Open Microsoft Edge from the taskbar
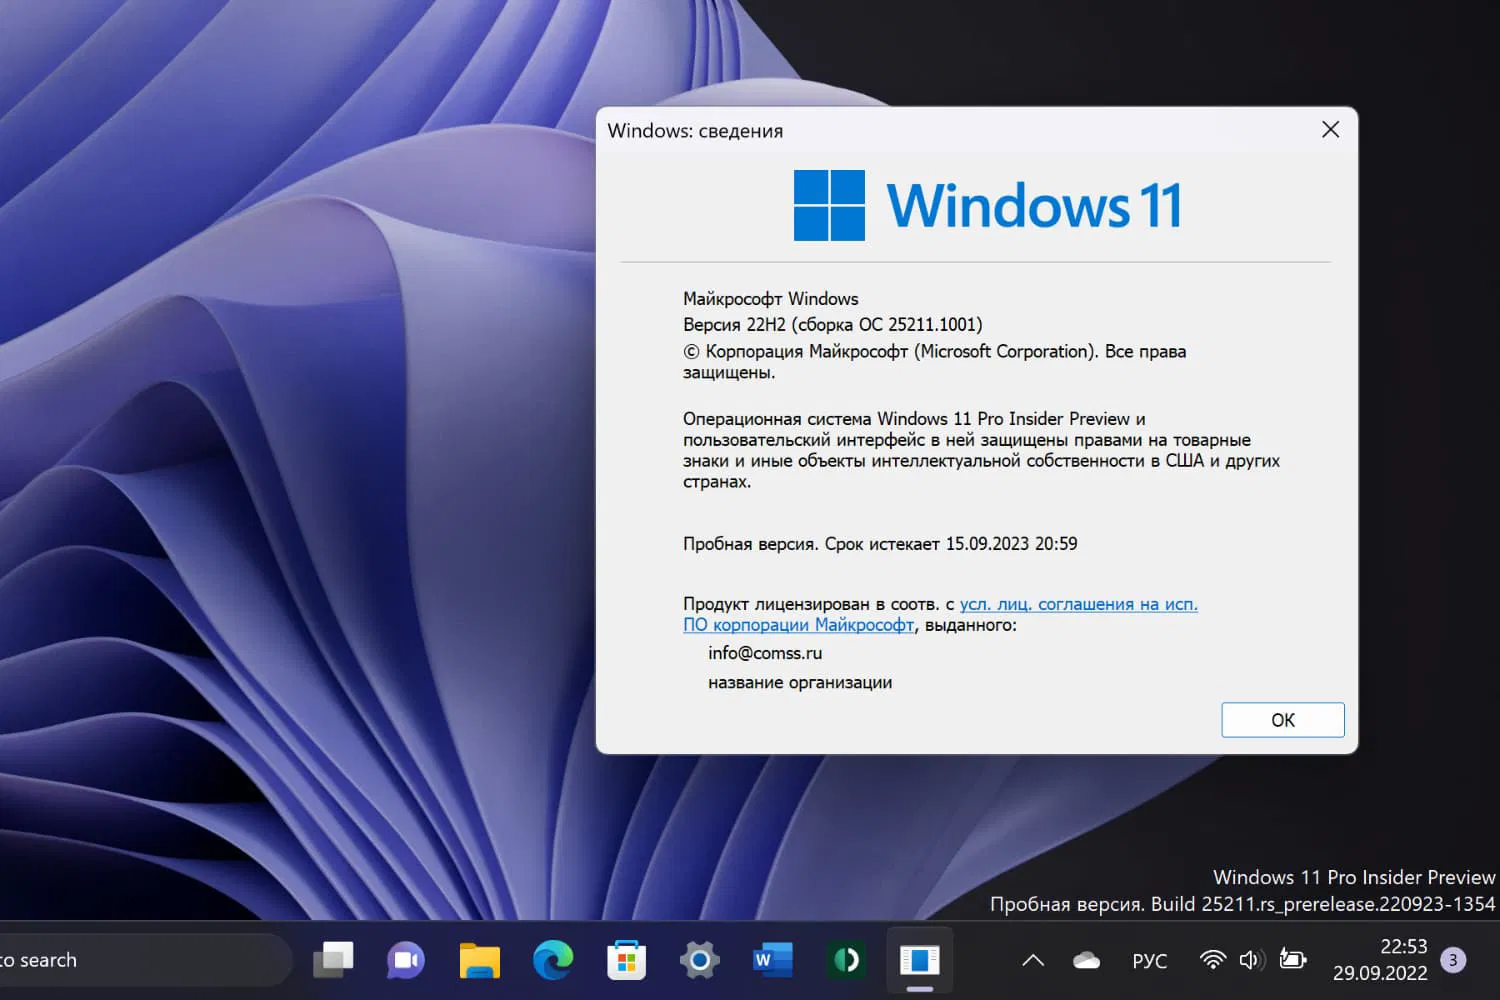1500x1000 pixels. (553, 960)
